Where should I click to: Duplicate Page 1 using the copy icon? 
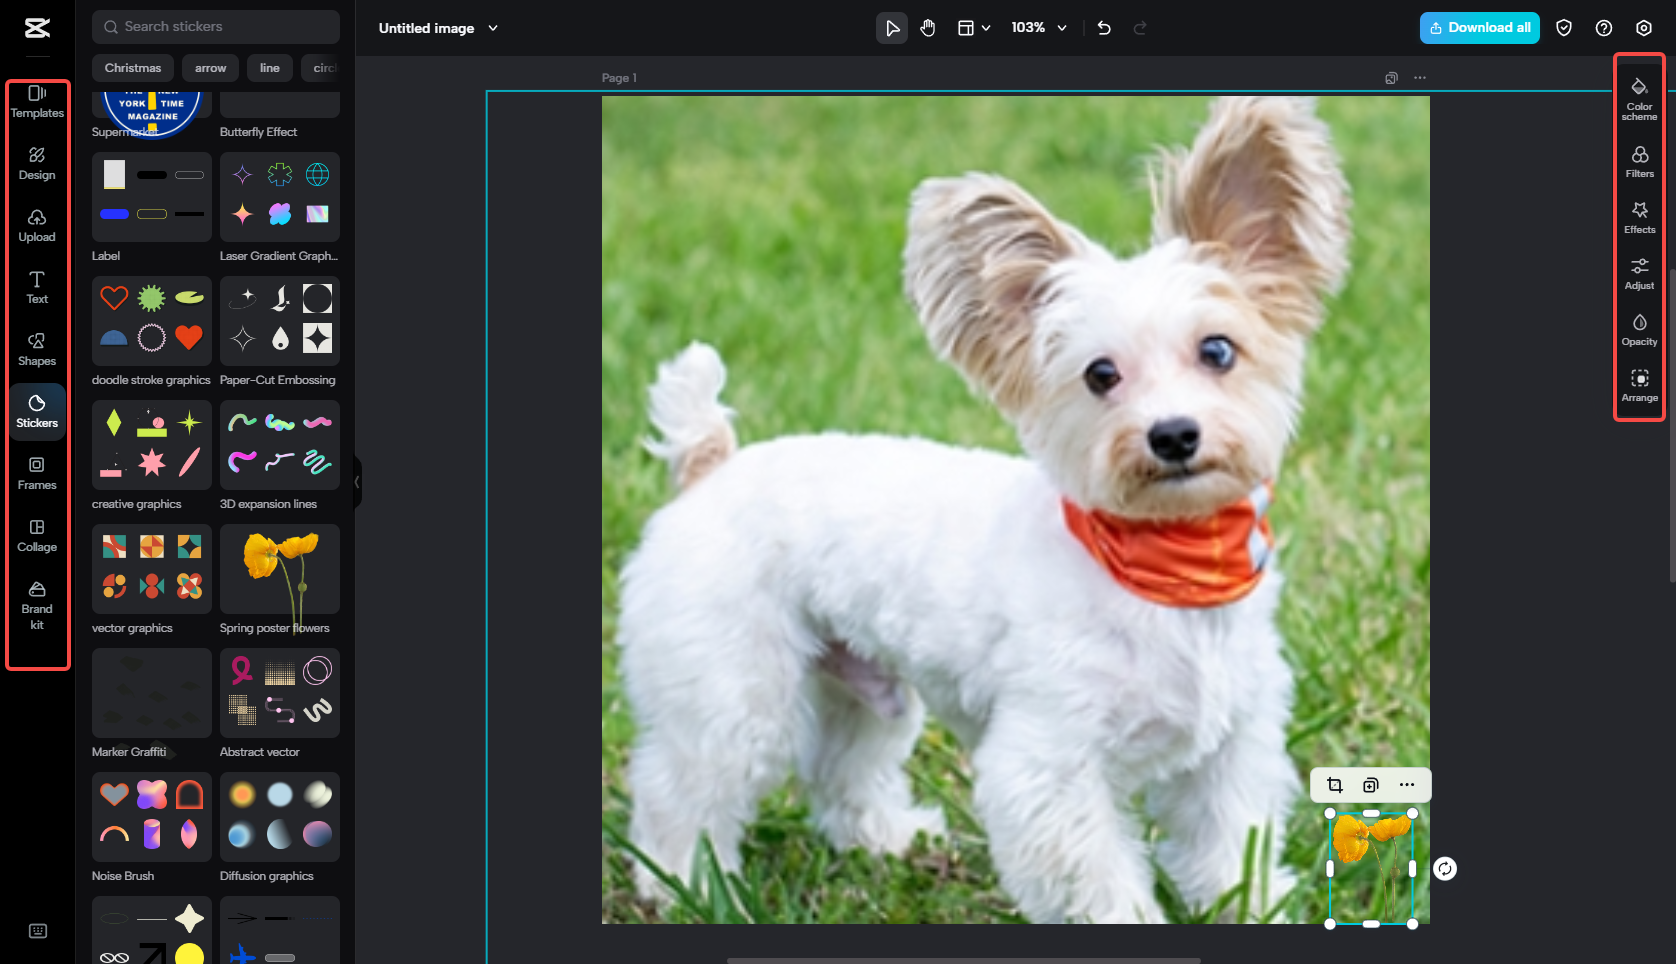(x=1391, y=78)
